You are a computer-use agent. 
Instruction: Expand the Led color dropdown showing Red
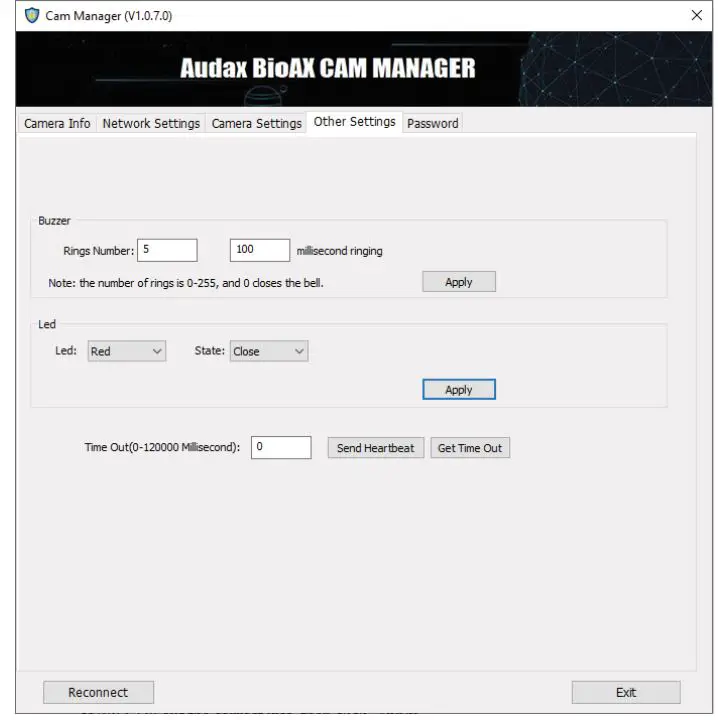click(x=127, y=351)
